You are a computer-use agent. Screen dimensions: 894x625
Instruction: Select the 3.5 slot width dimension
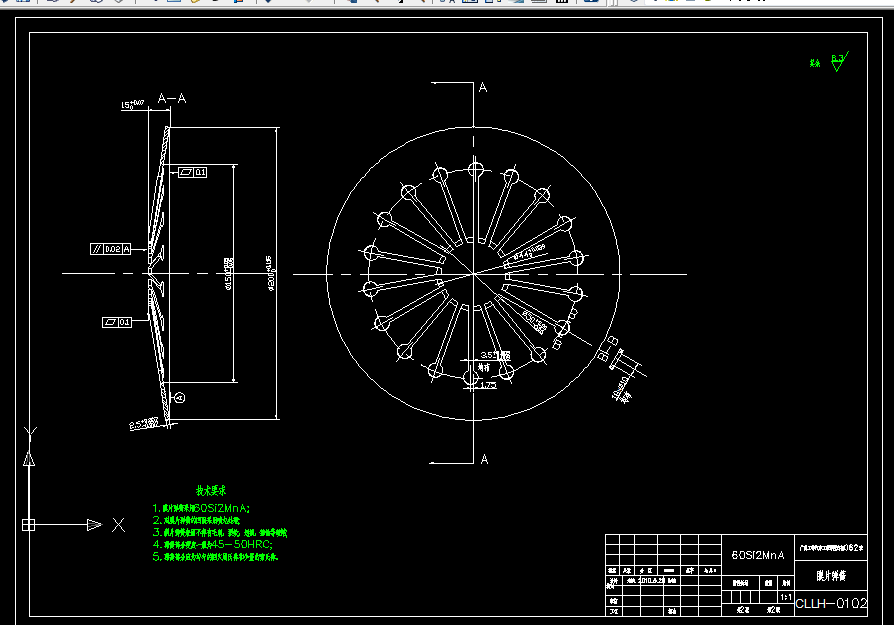[x=495, y=355]
